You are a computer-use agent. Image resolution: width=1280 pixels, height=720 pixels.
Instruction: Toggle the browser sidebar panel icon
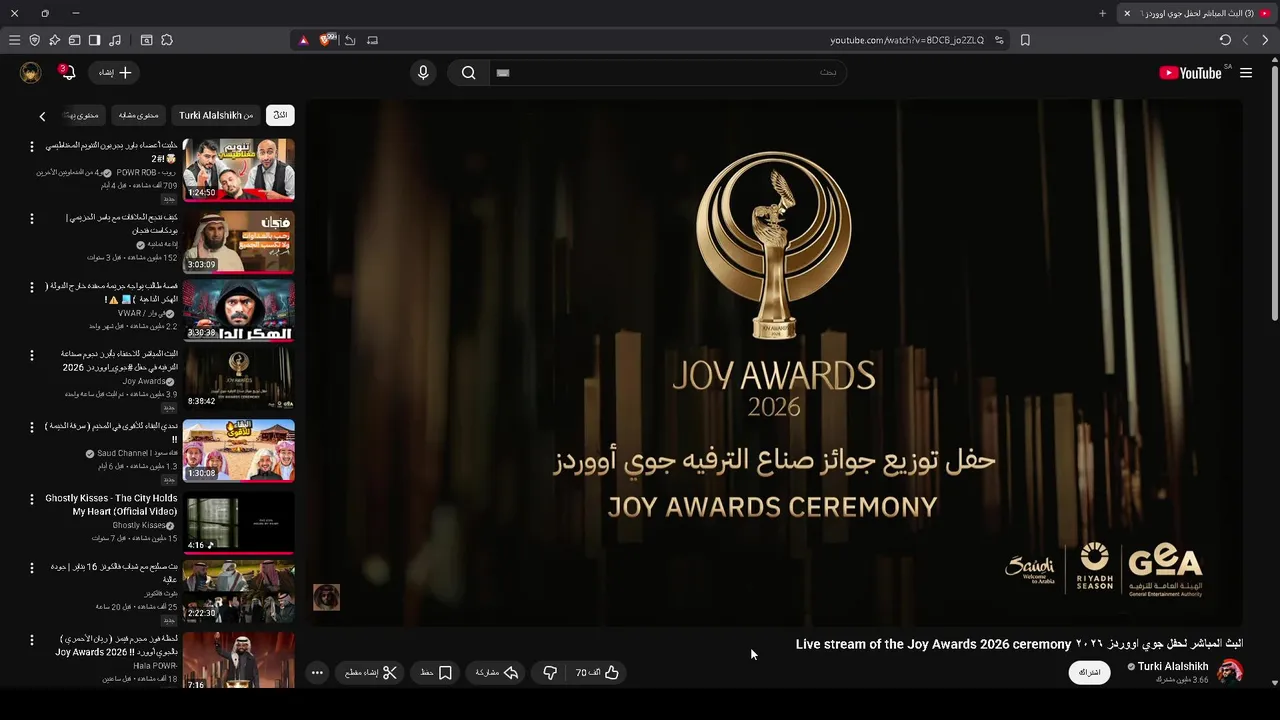coord(94,40)
